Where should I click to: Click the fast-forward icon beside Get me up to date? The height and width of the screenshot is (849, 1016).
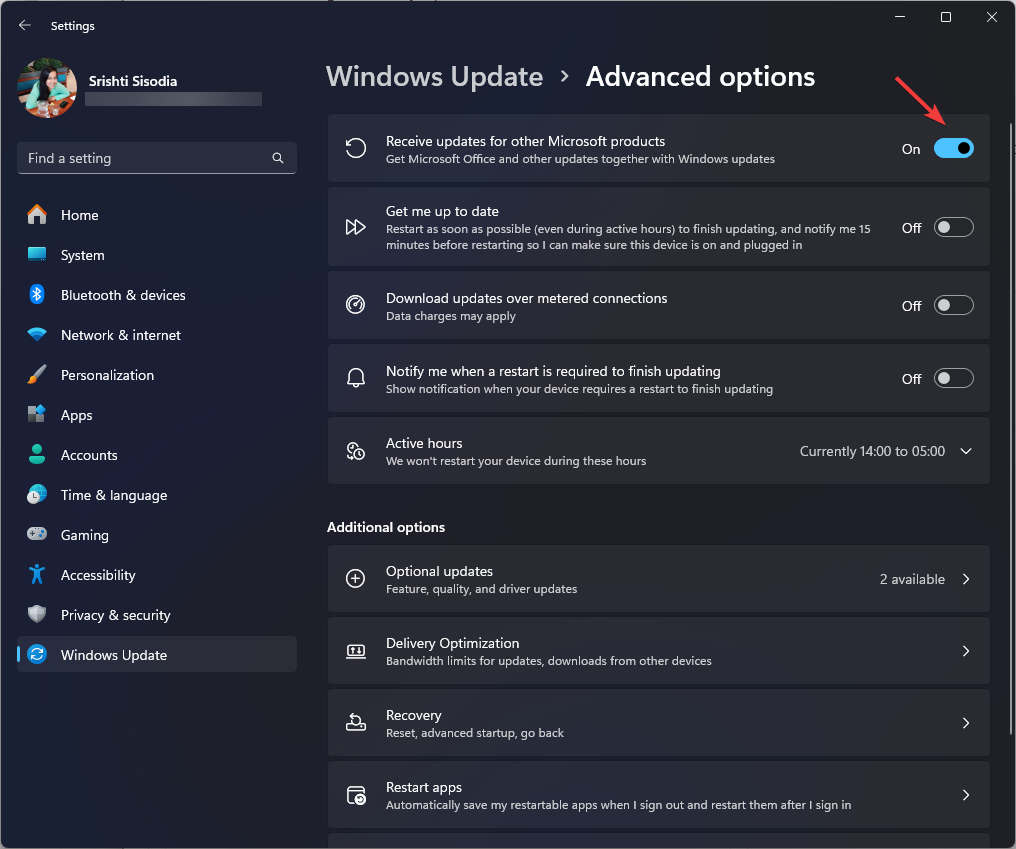[x=356, y=227]
